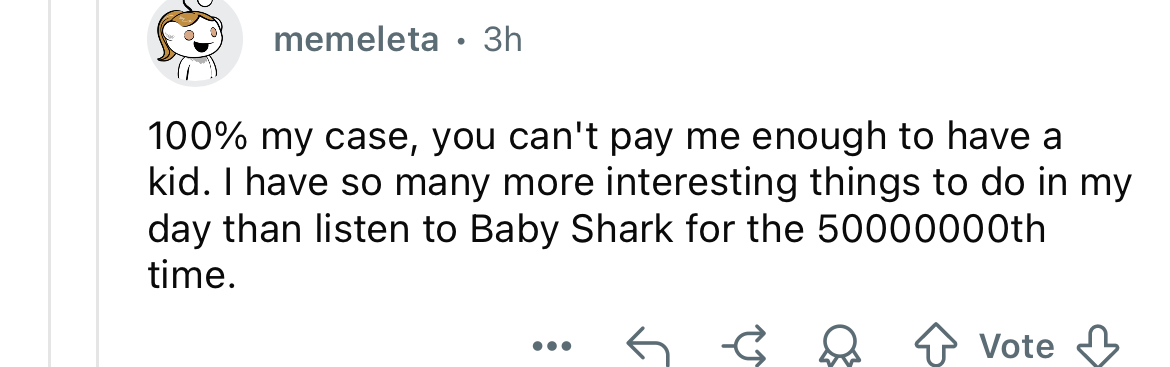Collapse thread using the inner vertical line
The image size is (1170, 367).
tap(98, 184)
